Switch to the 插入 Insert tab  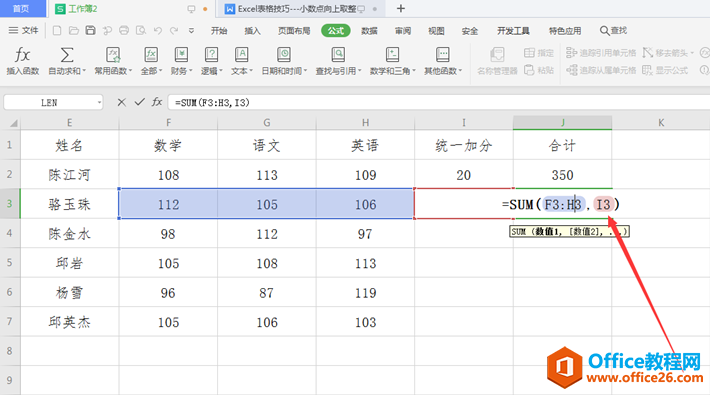click(252, 31)
